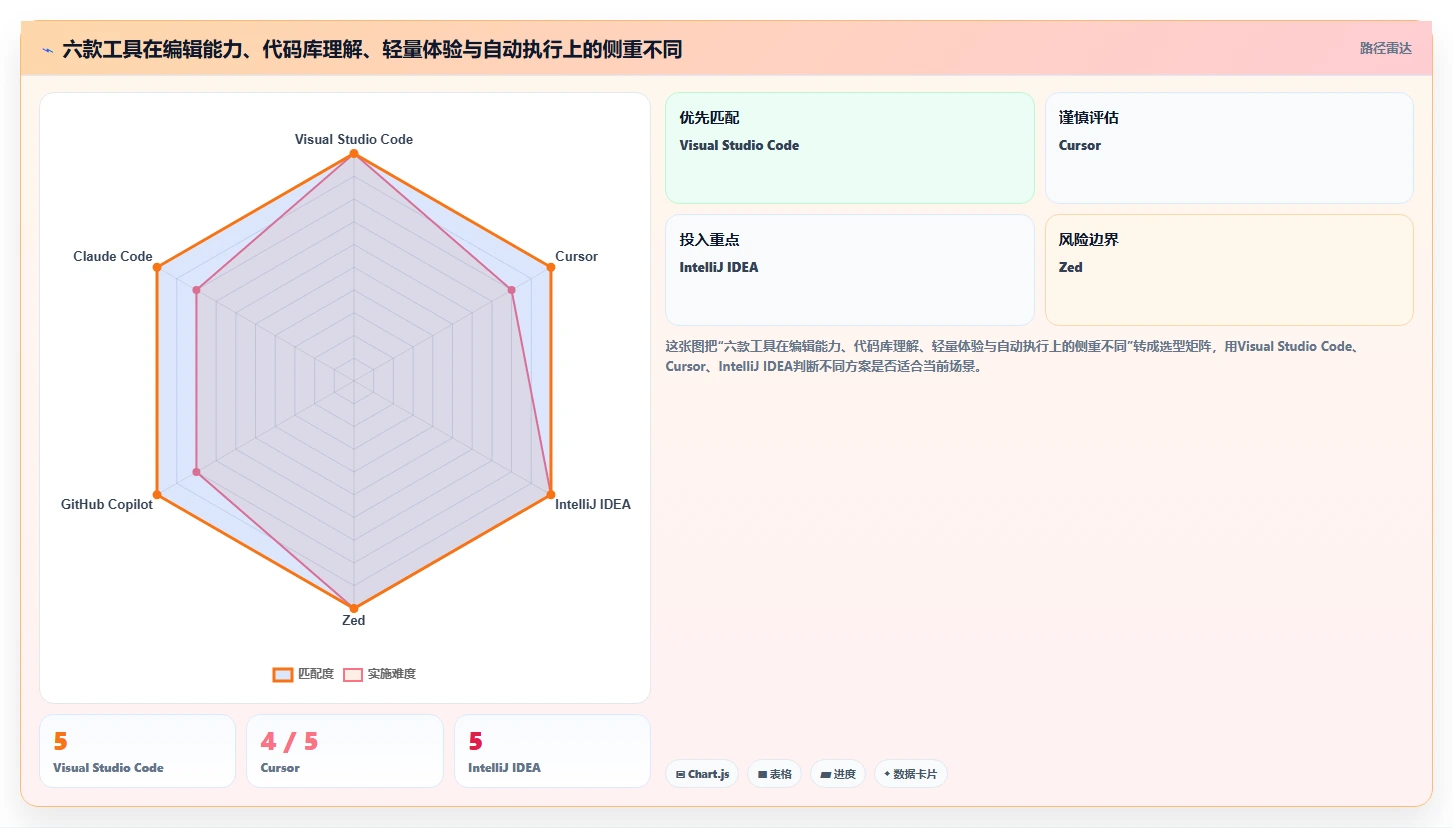Click the 4 / 5 Cursor stat card

pos(345,751)
